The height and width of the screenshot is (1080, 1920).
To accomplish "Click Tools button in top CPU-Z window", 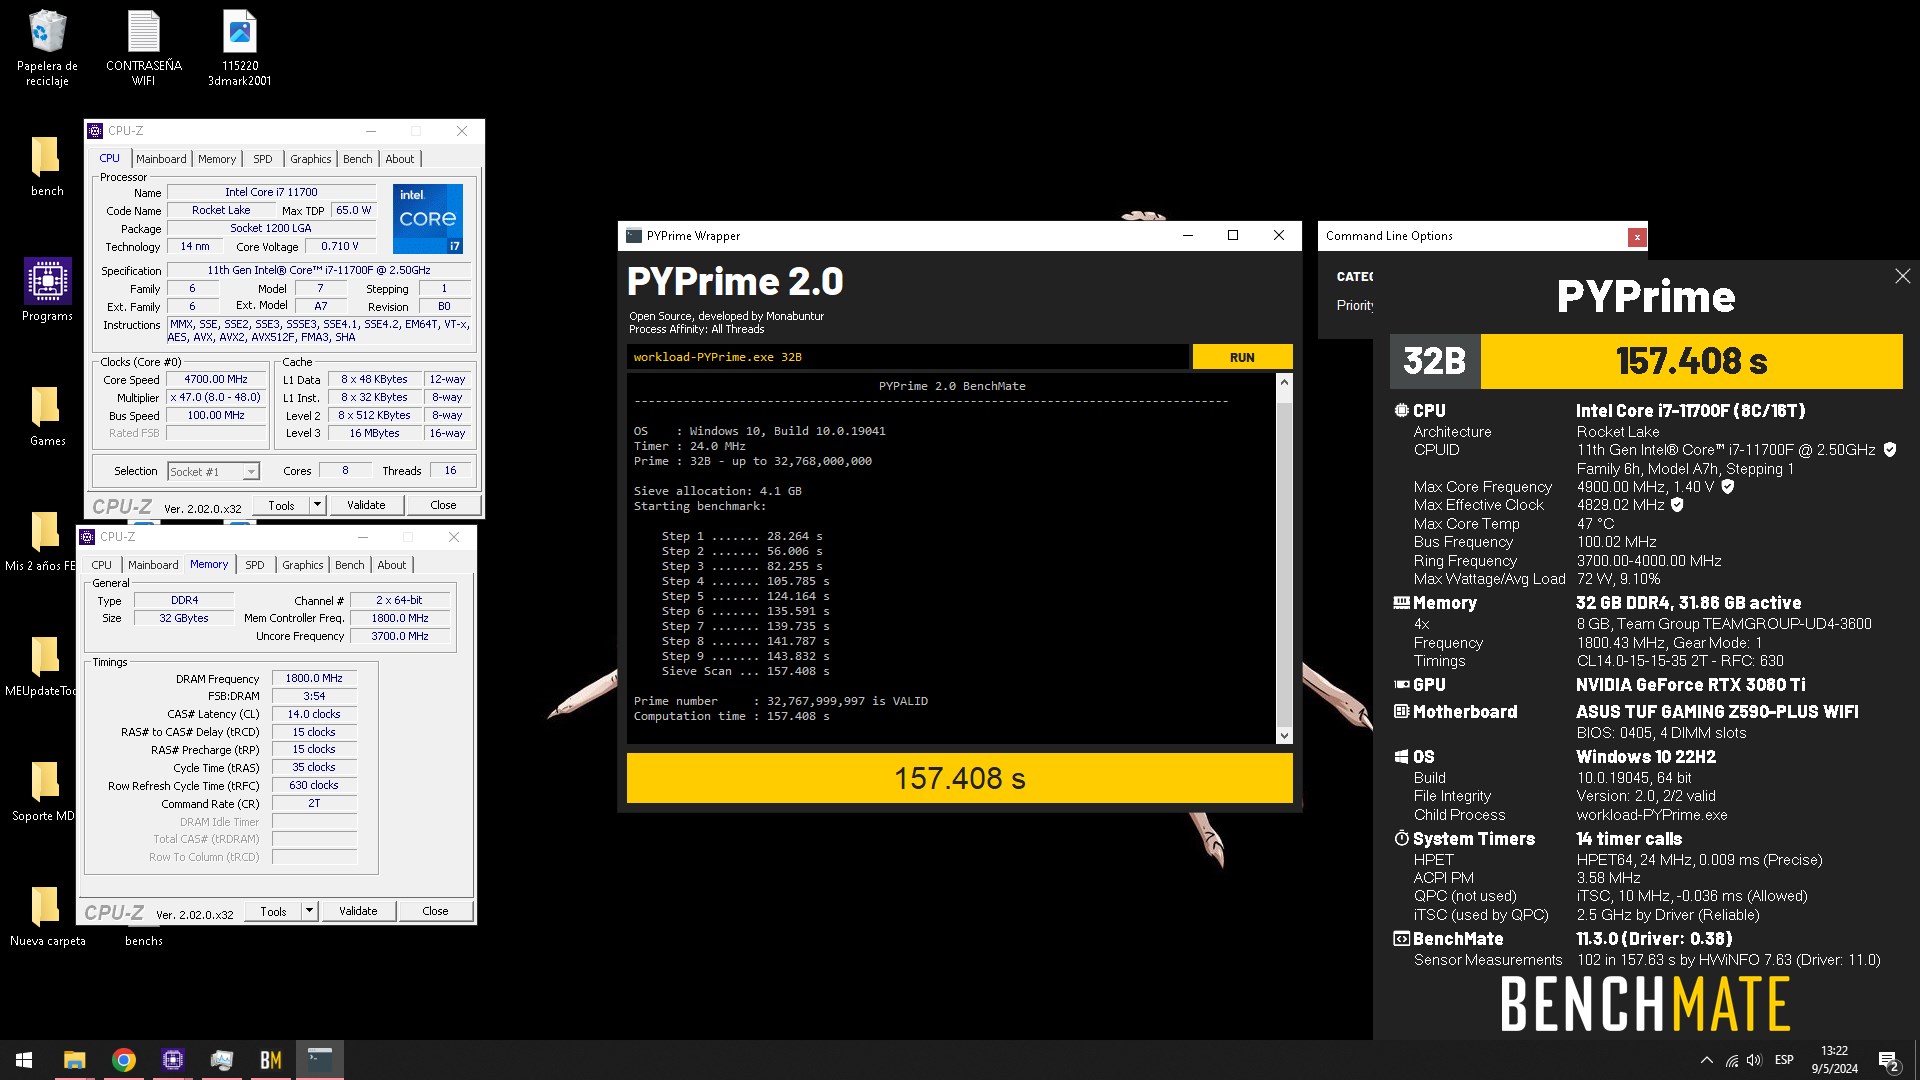I will click(281, 505).
